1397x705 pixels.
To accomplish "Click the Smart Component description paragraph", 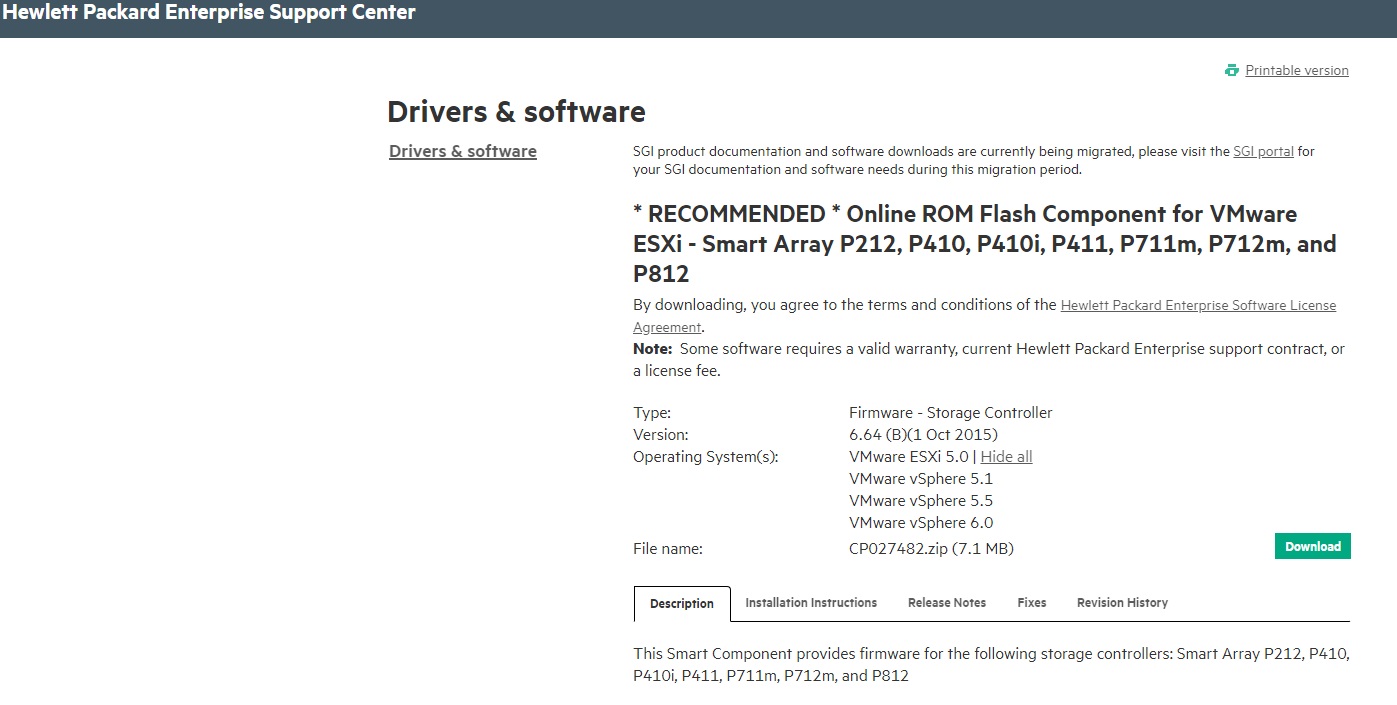I will [992, 665].
